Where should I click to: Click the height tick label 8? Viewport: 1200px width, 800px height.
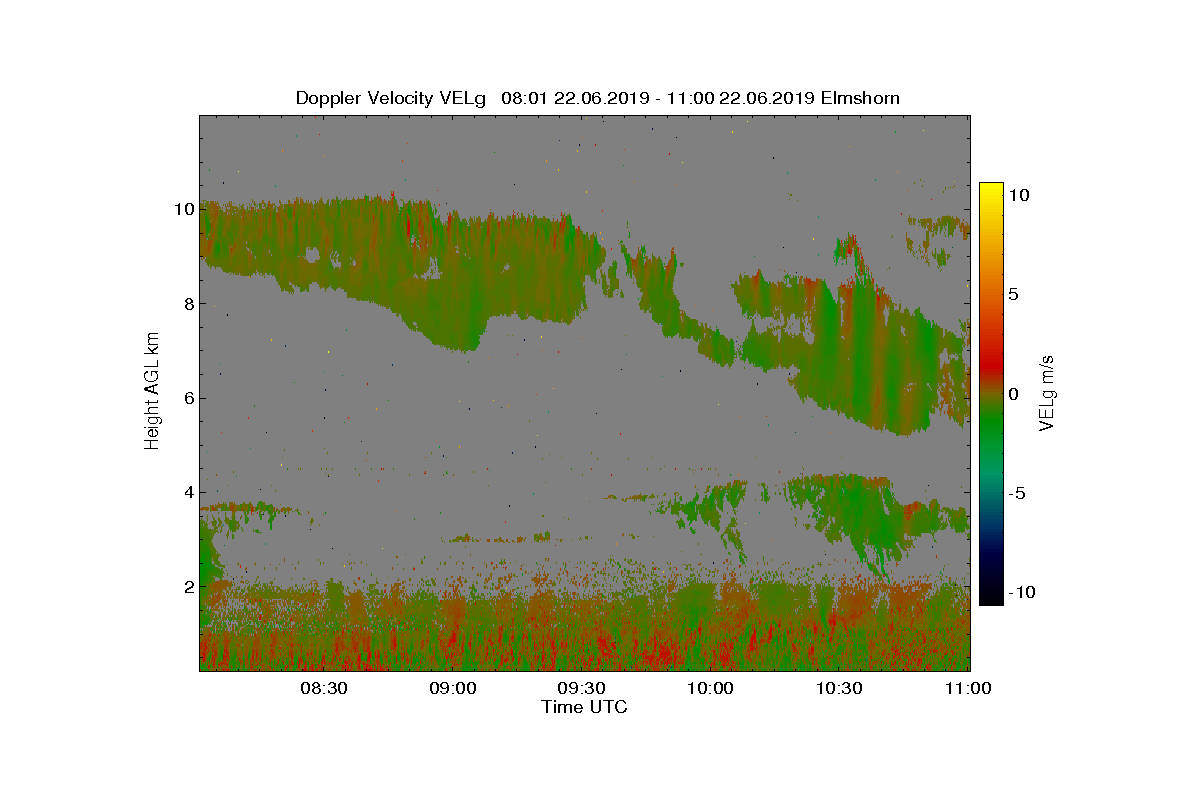click(x=187, y=303)
